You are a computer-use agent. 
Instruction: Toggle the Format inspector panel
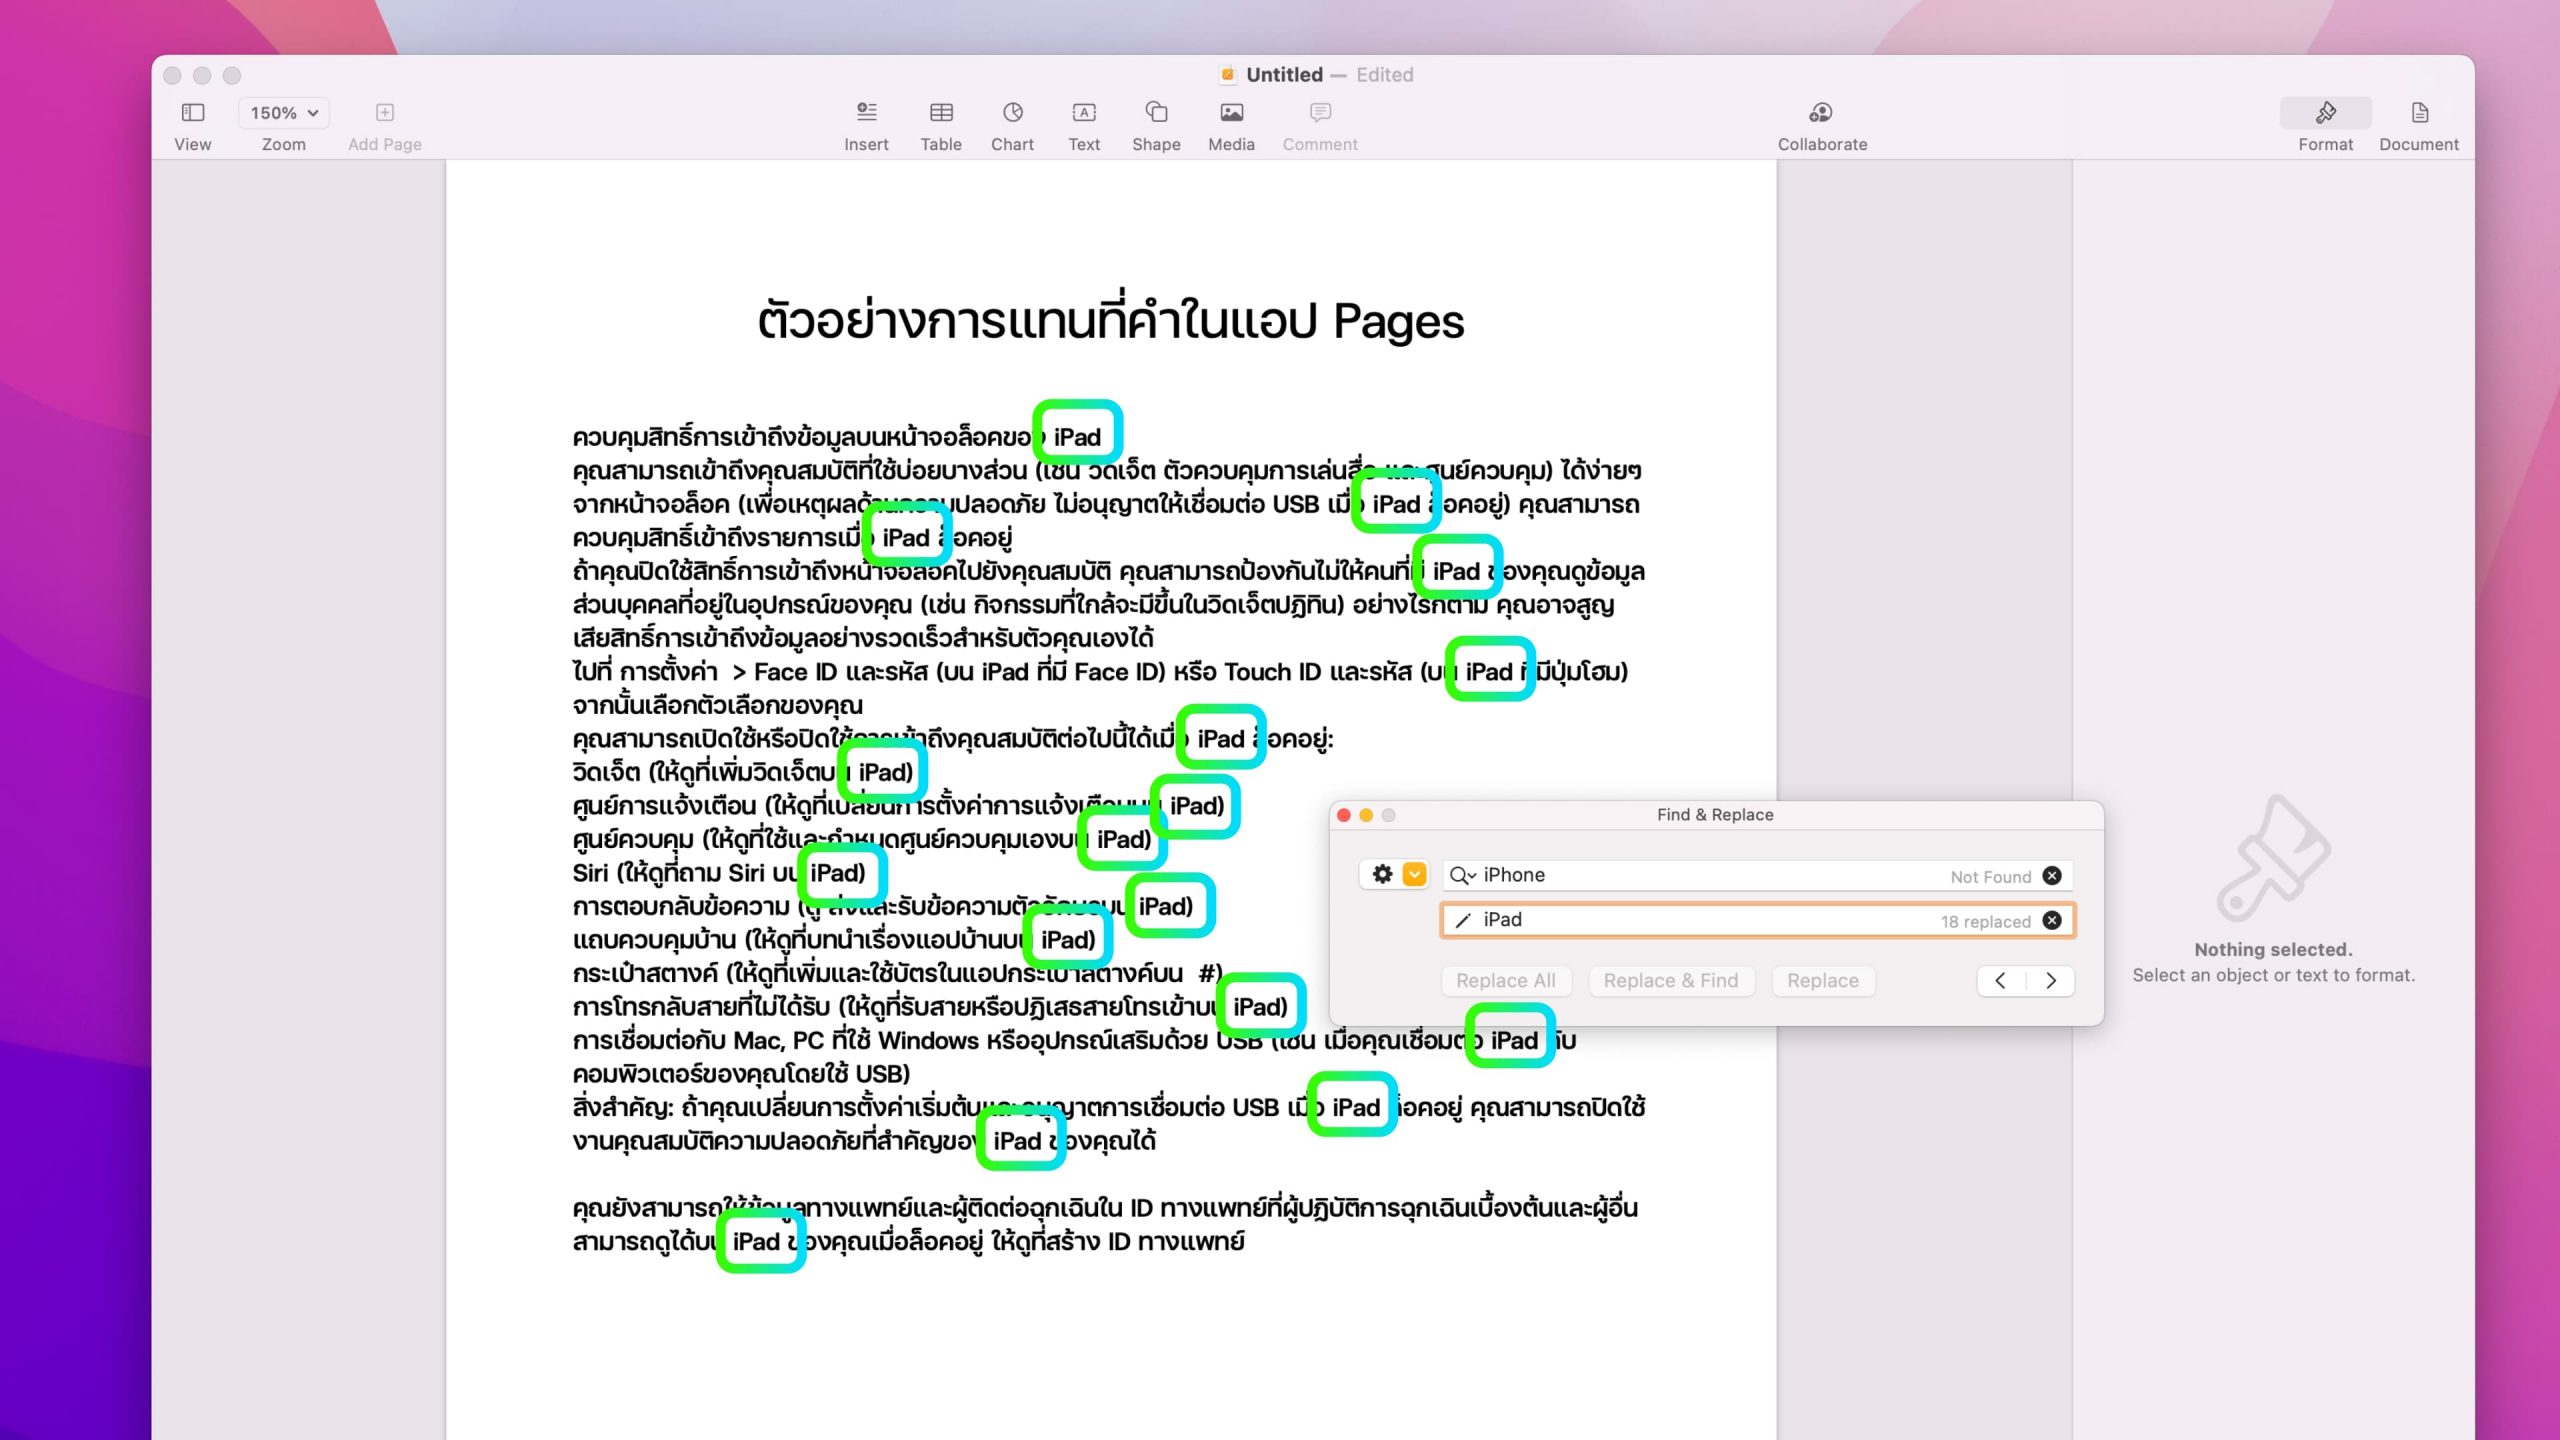[x=2325, y=113]
